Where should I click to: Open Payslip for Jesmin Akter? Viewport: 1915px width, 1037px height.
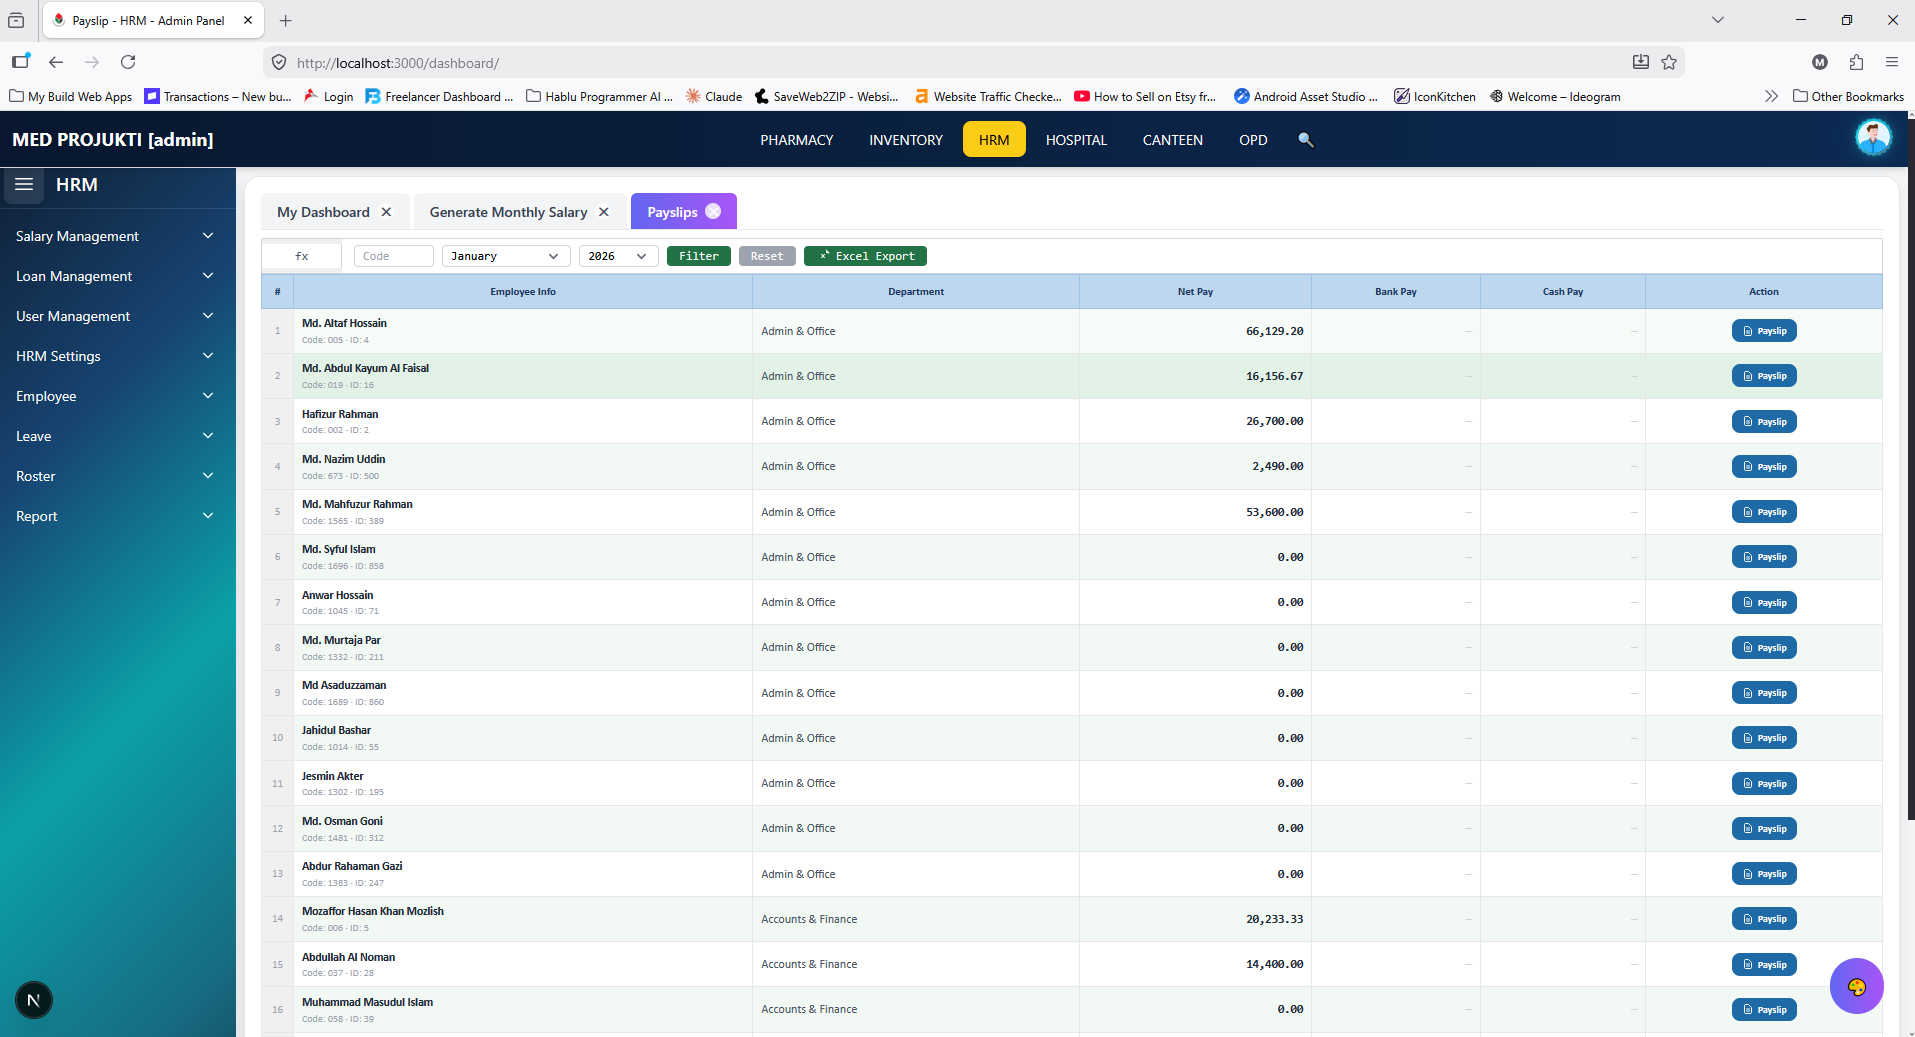pyautogui.click(x=1764, y=784)
